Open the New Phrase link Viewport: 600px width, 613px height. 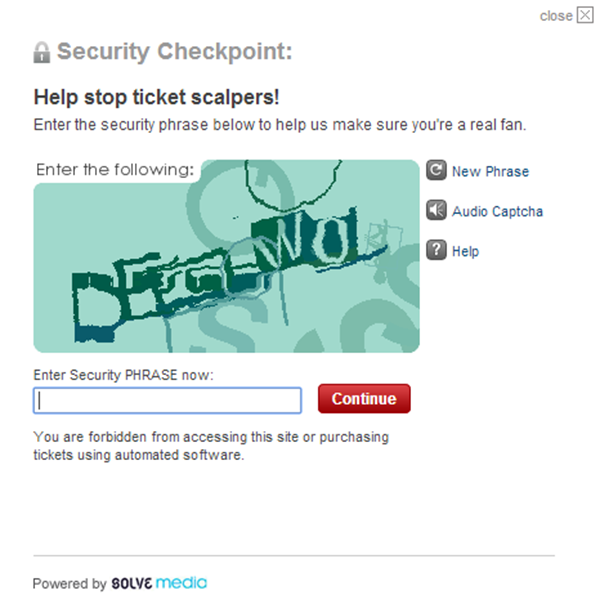[x=490, y=171]
